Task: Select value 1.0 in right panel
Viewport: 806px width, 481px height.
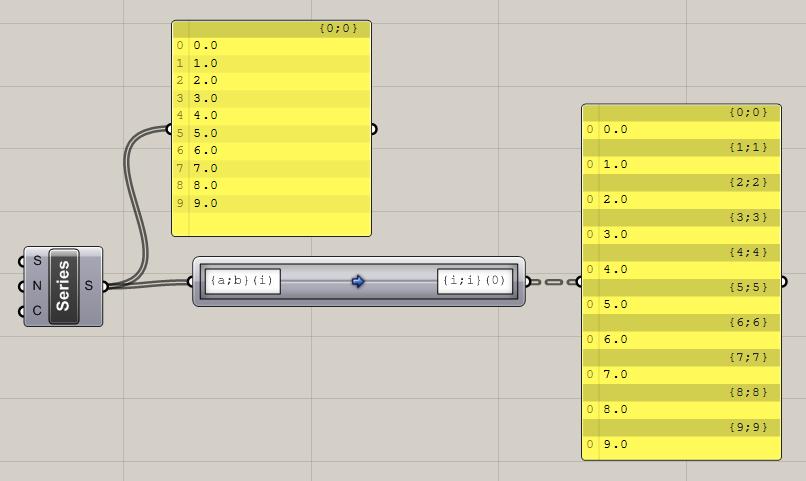Action: pos(616,164)
